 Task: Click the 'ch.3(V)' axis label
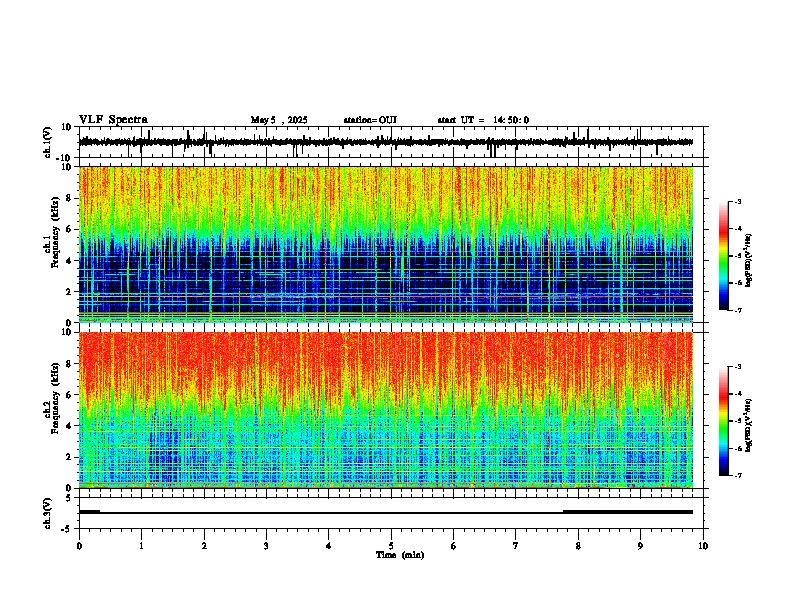pyautogui.click(x=48, y=514)
